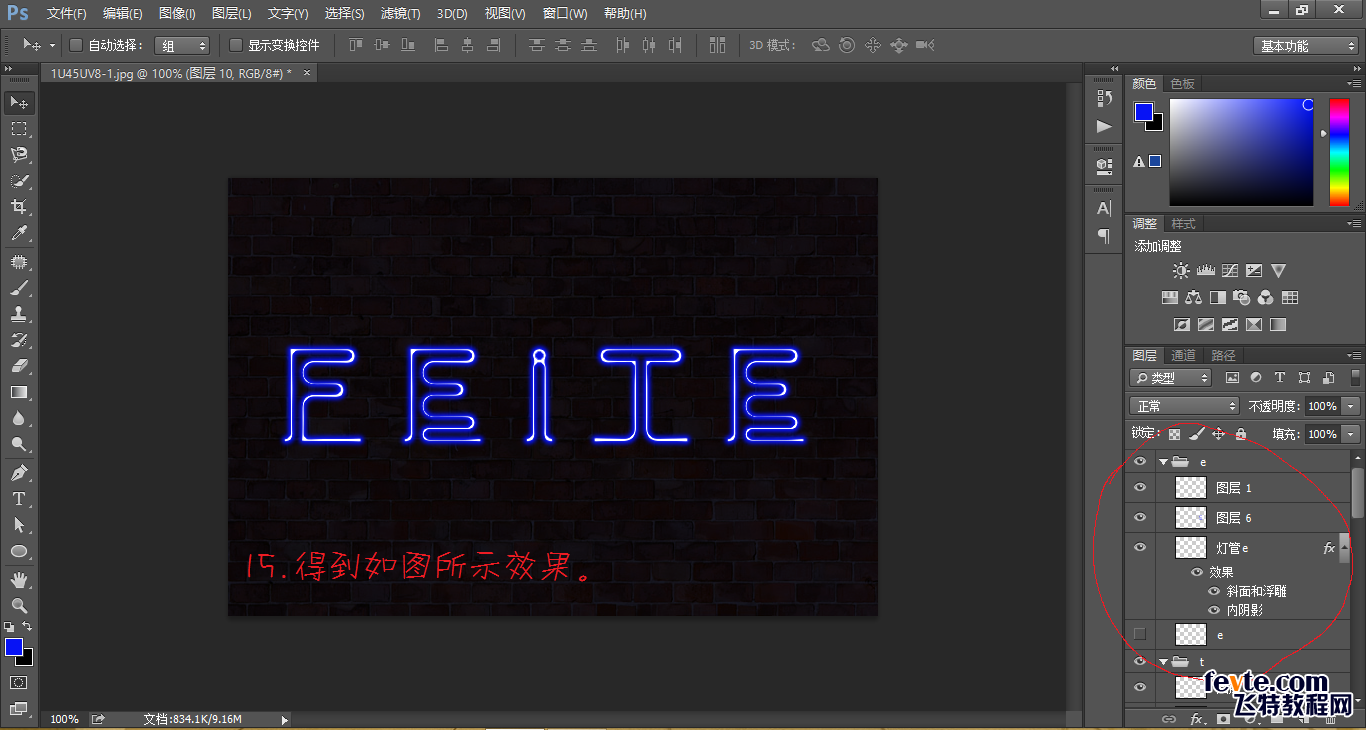Open the 基本功能 workspace switcher
Viewport: 1366px width, 730px height.
[1305, 45]
